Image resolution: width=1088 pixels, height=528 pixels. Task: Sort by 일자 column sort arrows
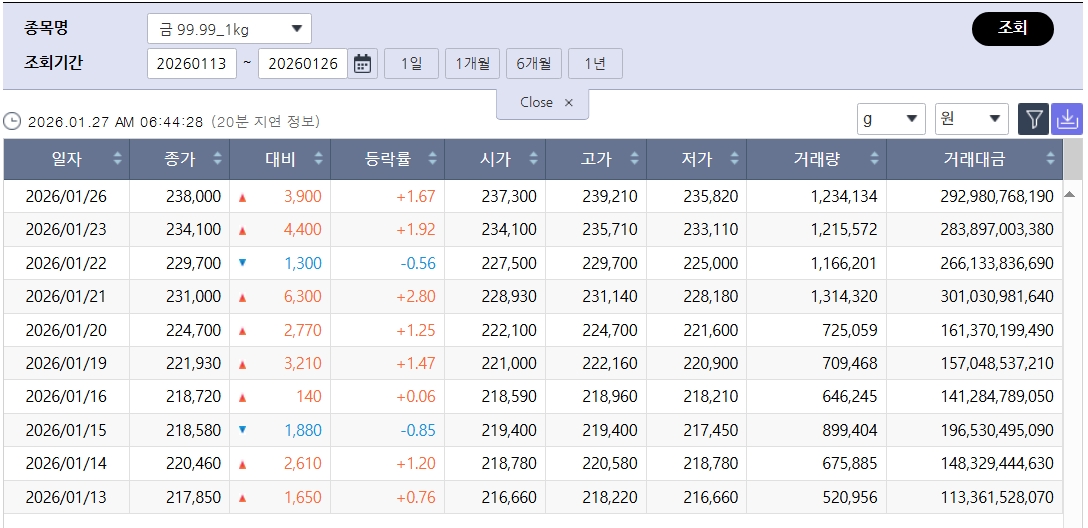coord(117,159)
